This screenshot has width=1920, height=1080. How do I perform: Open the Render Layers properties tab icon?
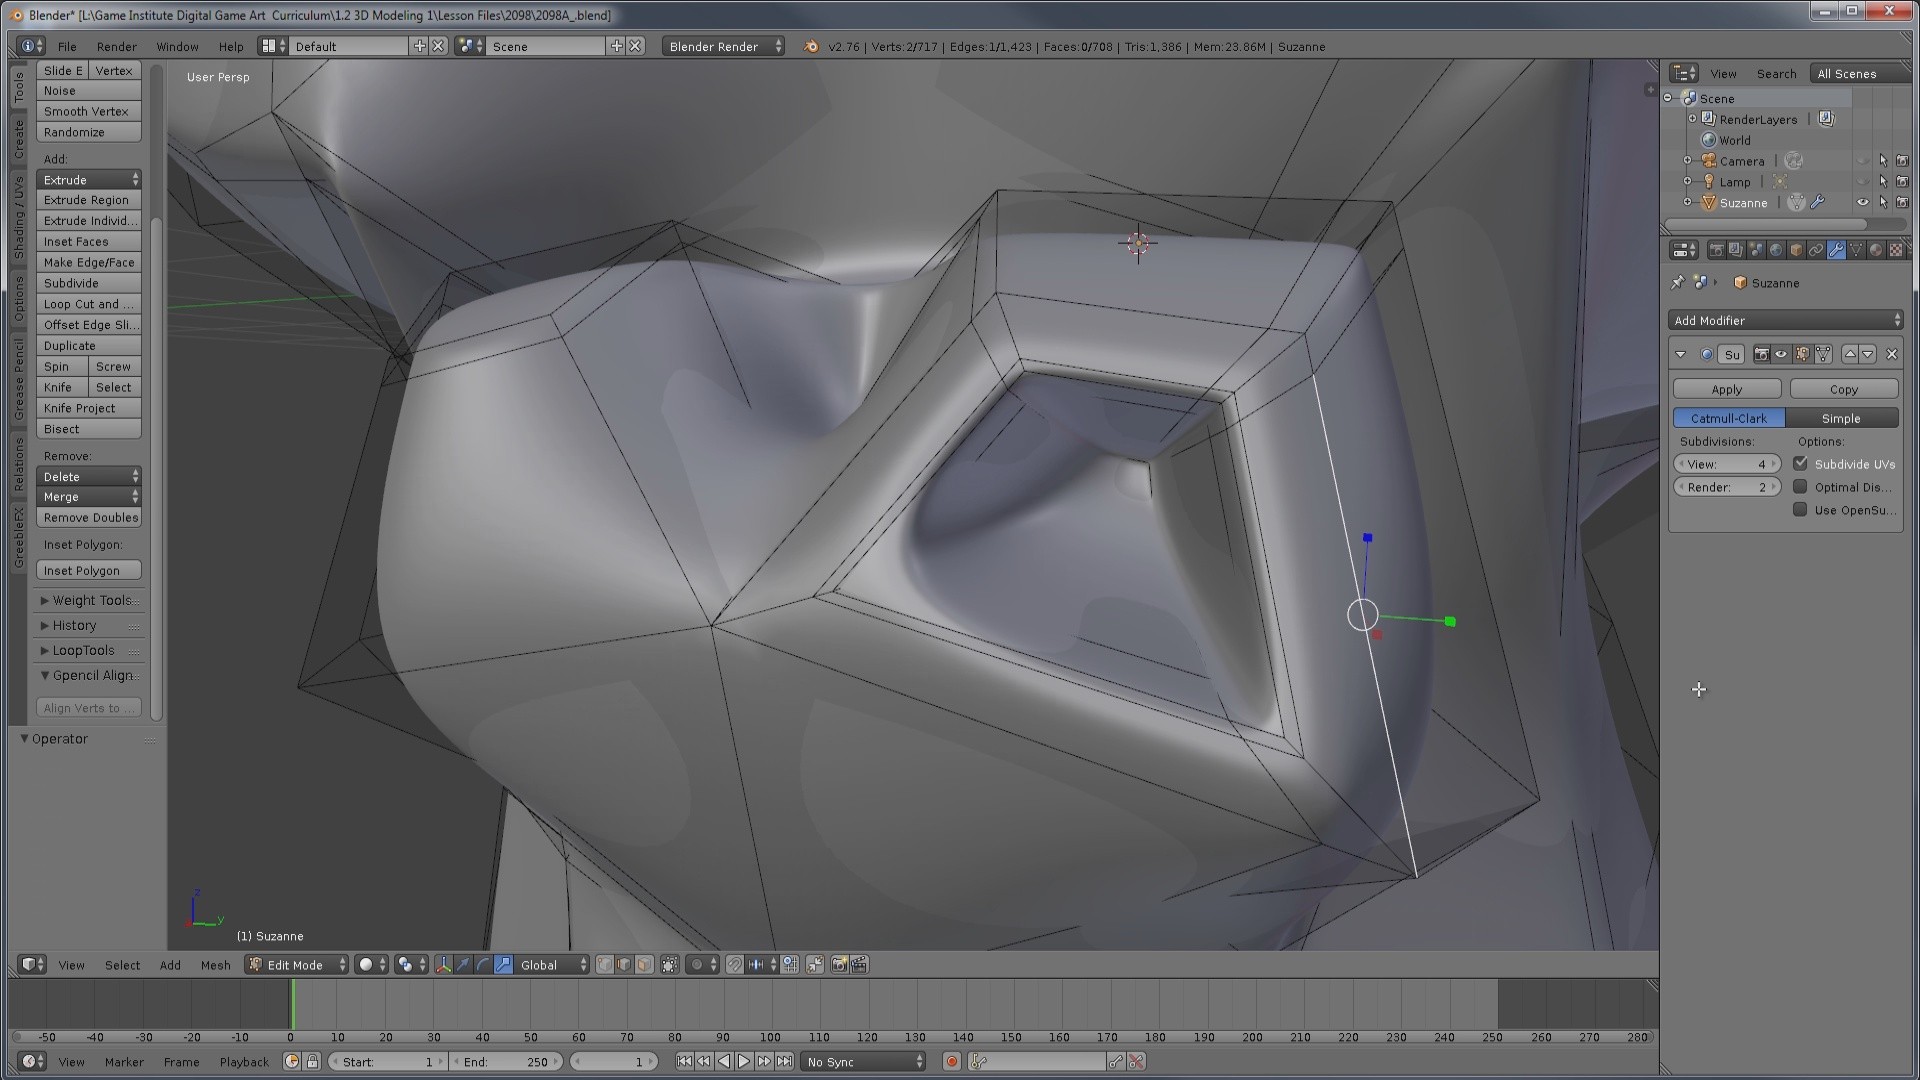point(1736,250)
